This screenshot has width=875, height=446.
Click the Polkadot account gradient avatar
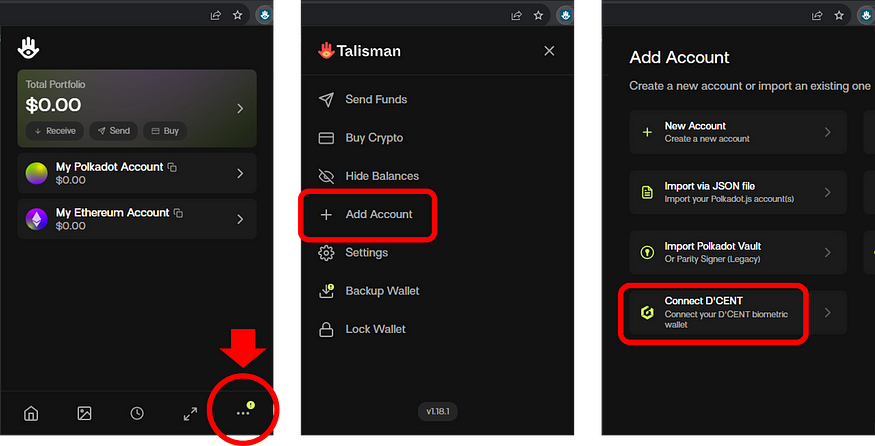coord(37,174)
